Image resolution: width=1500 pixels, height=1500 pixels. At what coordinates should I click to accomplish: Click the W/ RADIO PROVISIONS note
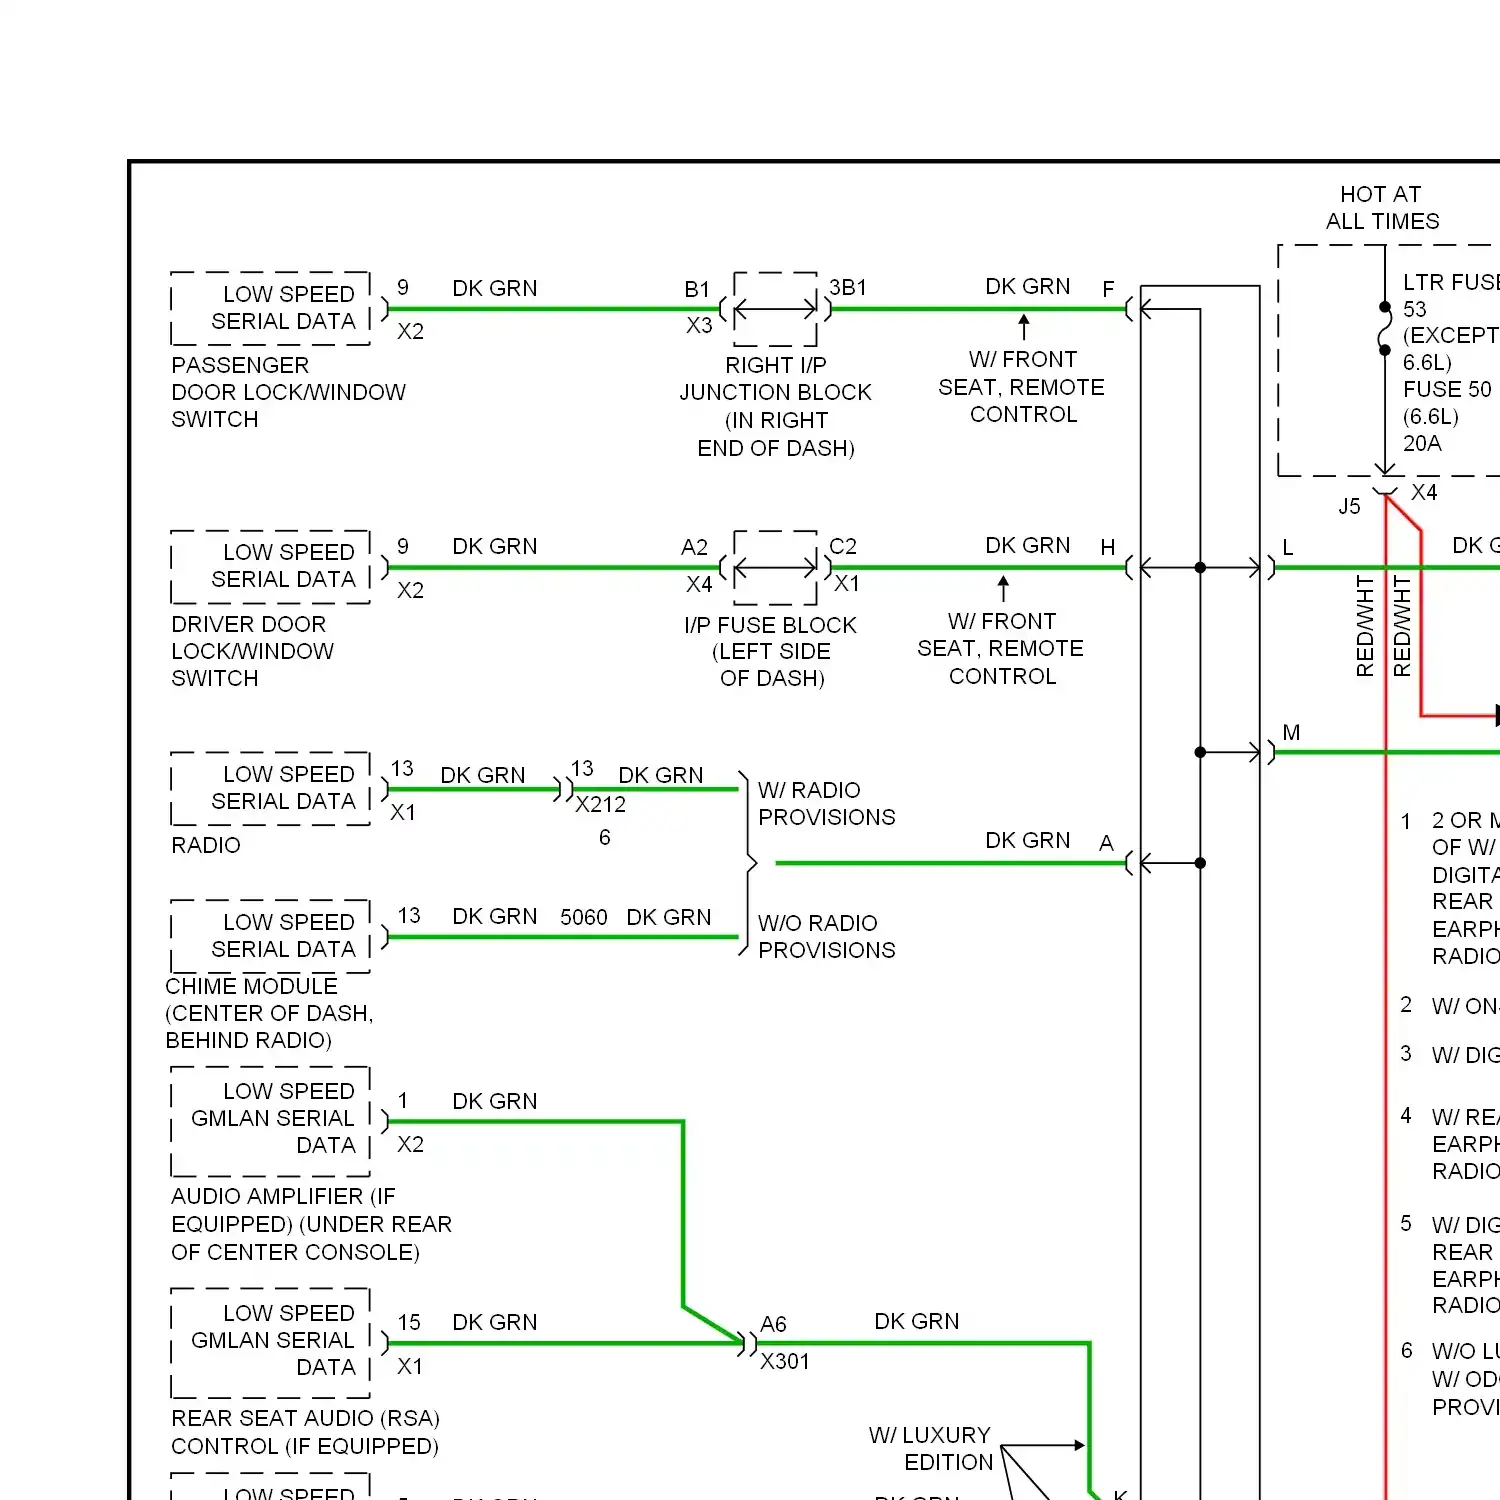pos(827,804)
